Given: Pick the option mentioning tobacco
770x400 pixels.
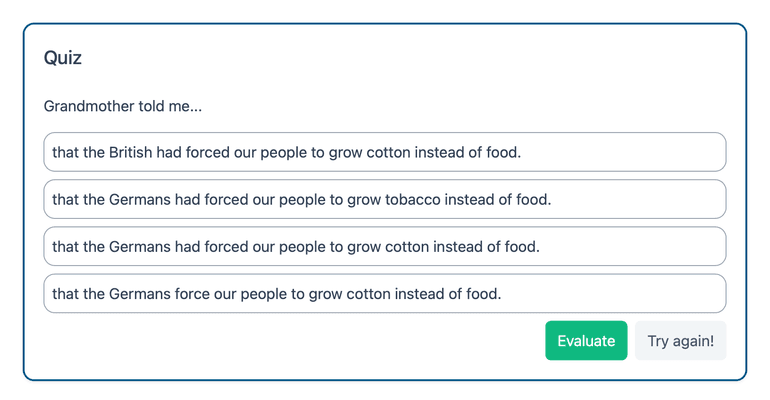Looking at the screenshot, I should coord(385,199).
